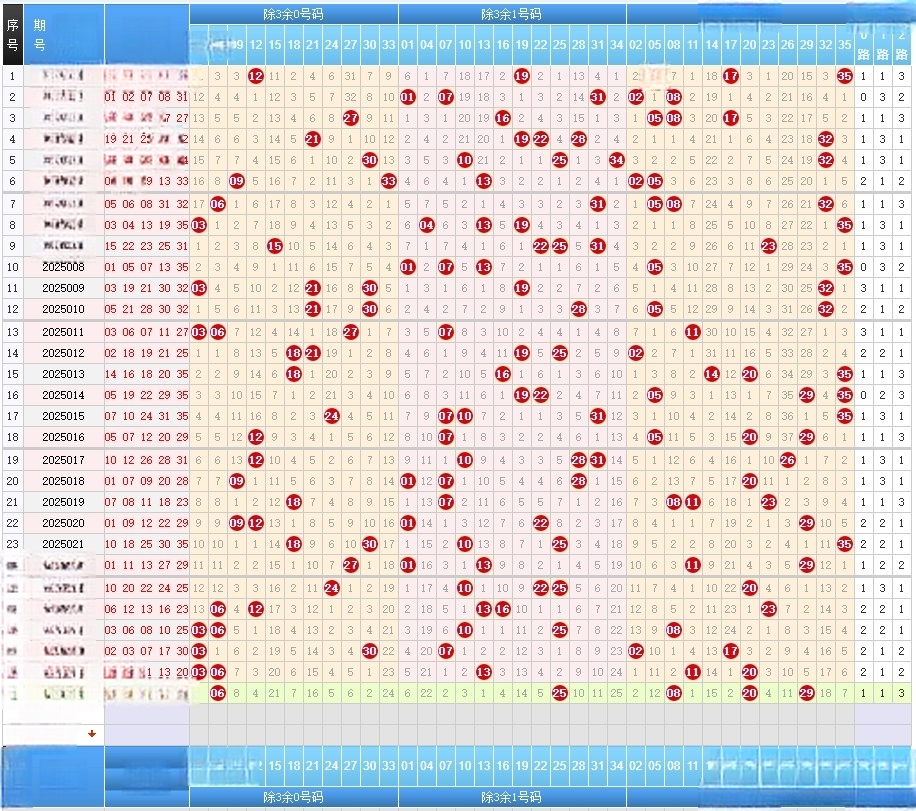Image resolution: width=916 pixels, height=811 pixels.
Task: Click number 01 in the top header row
Action: pyautogui.click(x=408, y=44)
